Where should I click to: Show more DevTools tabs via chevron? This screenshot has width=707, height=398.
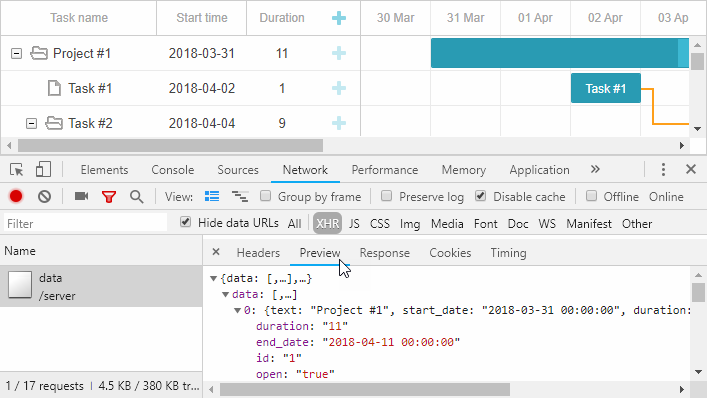tap(595, 169)
